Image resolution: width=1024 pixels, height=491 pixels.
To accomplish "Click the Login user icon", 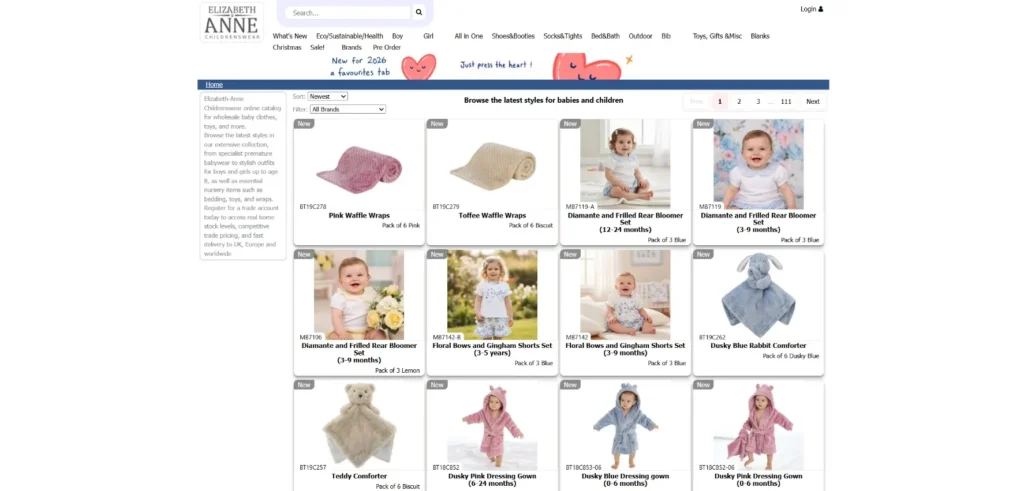I will 821,9.
